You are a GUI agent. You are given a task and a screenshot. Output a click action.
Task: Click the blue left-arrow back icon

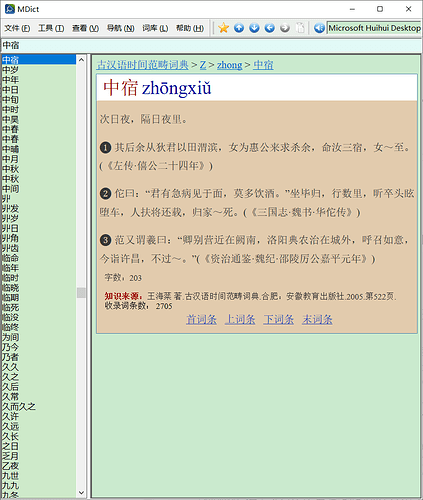pyautogui.click(x=269, y=28)
